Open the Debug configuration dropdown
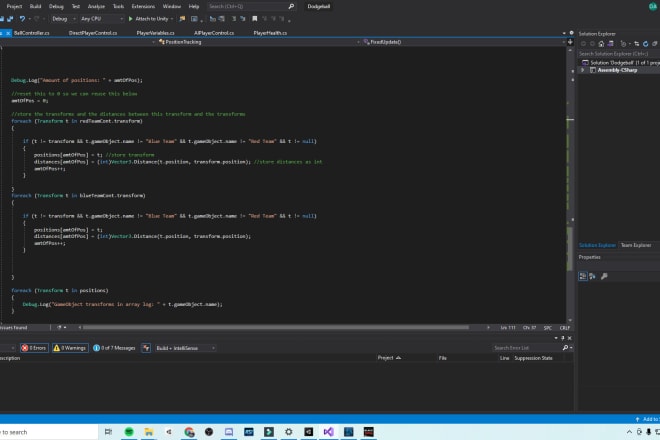This screenshot has width=660, height=440. click(x=64, y=19)
